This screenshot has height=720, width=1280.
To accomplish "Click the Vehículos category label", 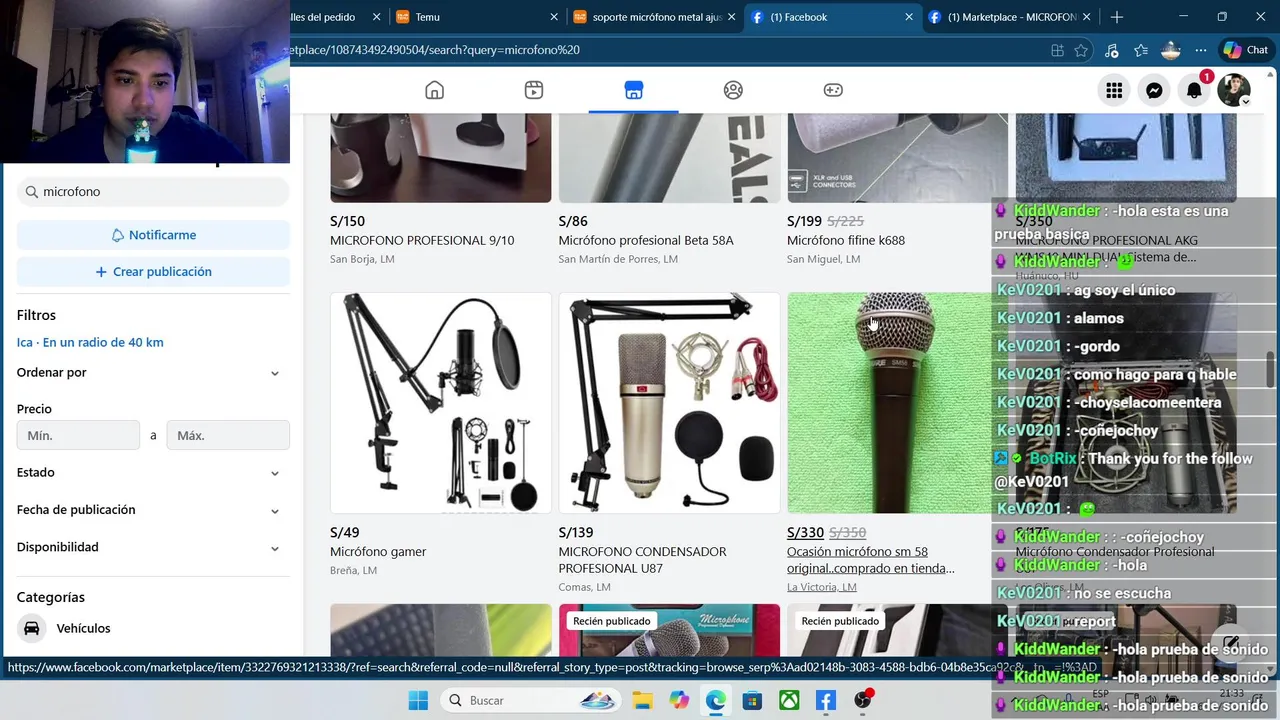I will 84,628.
